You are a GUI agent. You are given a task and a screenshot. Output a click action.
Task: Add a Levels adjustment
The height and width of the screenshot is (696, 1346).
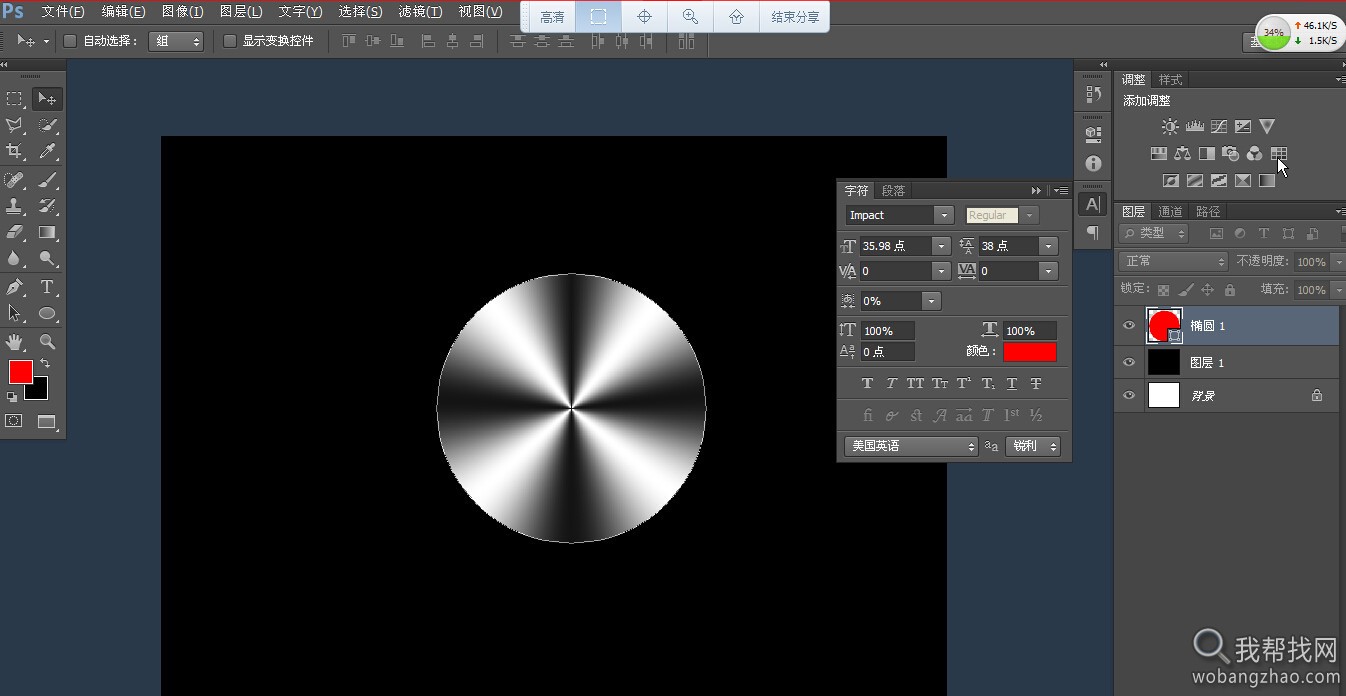(1194, 127)
